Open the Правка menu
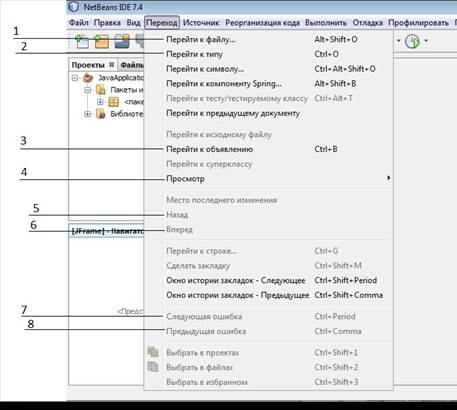This screenshot has height=410, width=457. 107,23
